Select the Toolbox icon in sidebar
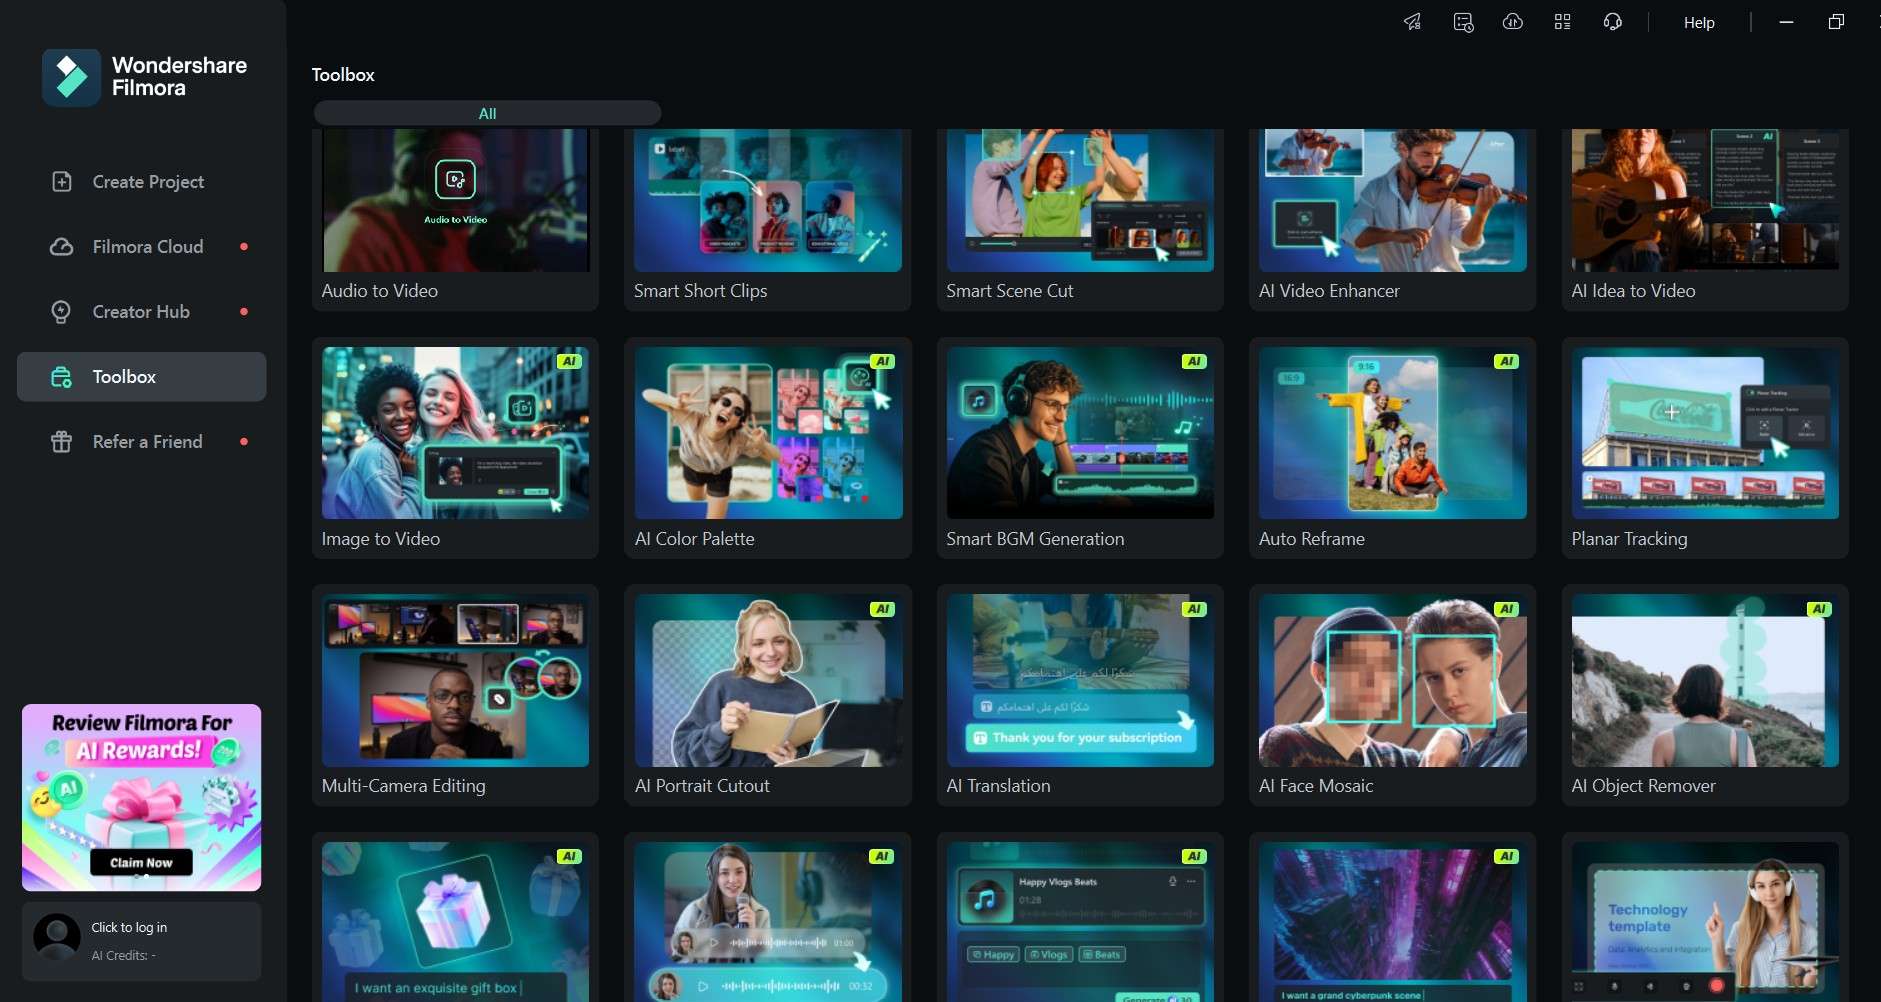 62,377
